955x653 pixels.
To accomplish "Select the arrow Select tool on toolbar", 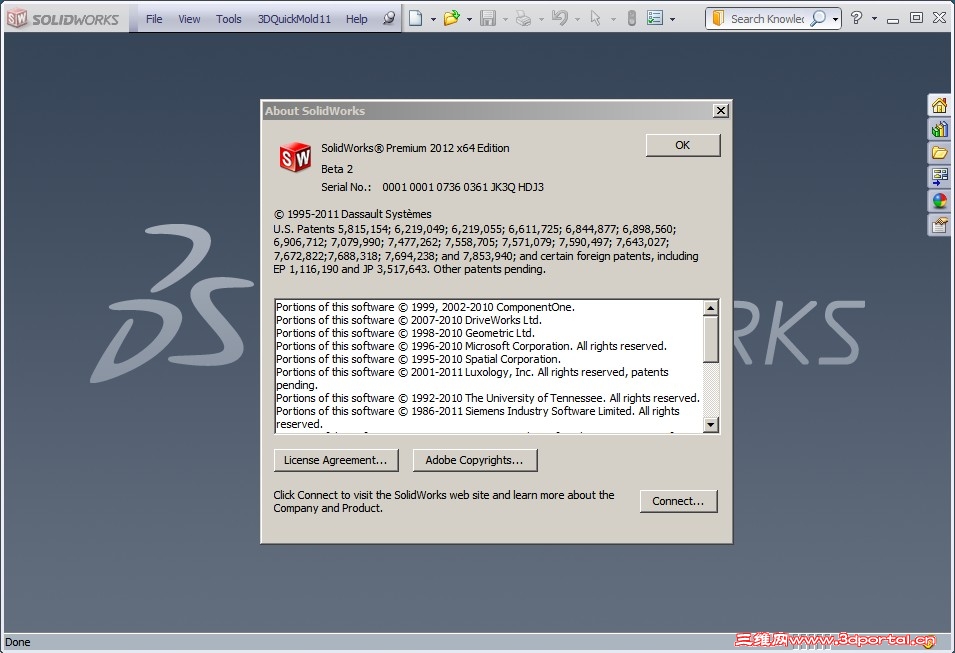I will point(595,18).
